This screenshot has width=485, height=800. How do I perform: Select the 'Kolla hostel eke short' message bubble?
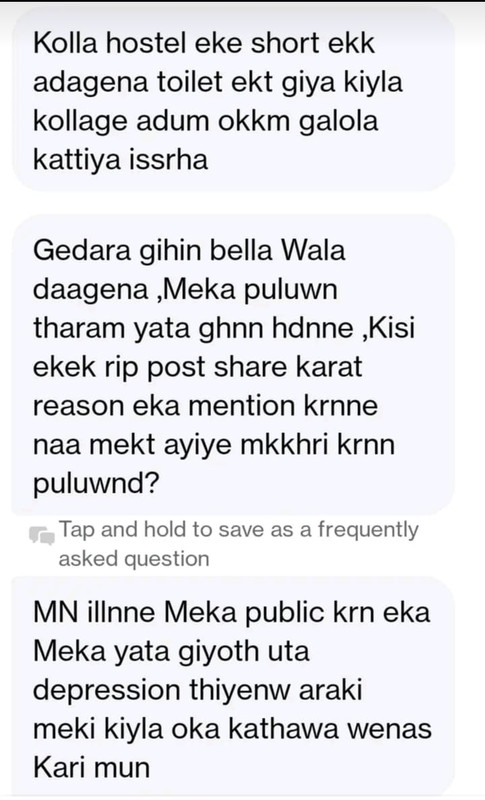[x=233, y=100]
